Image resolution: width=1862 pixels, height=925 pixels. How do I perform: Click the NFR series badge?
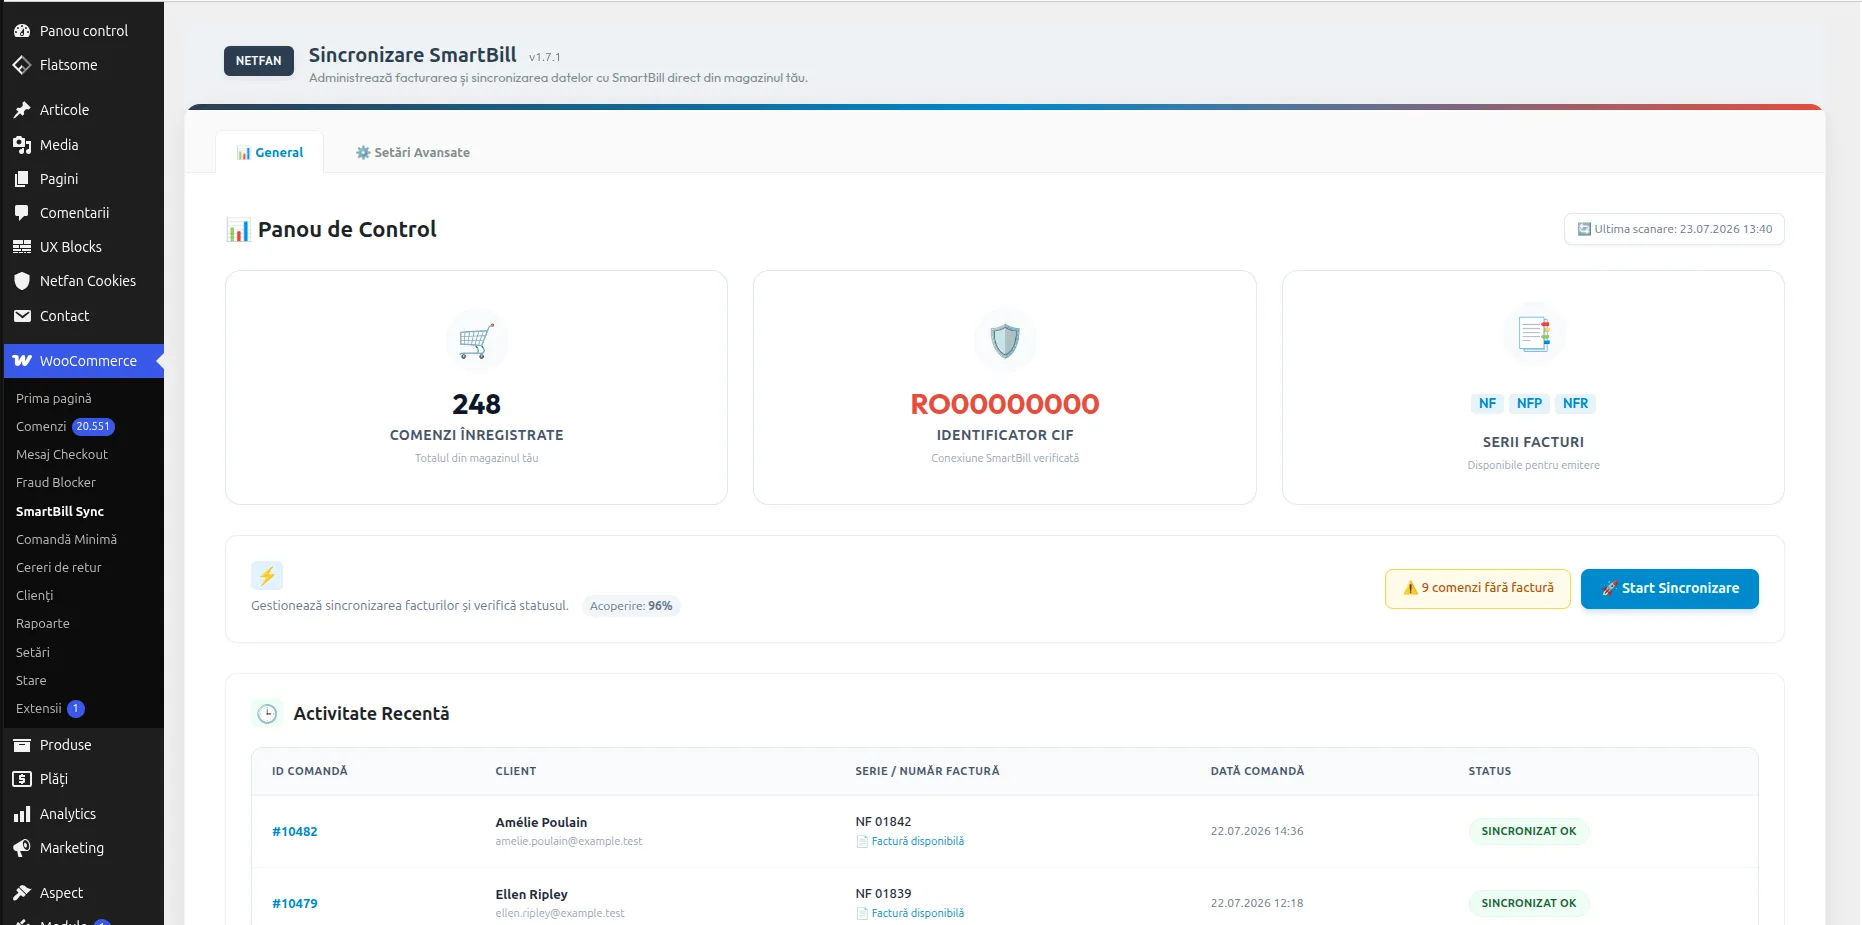click(1576, 403)
